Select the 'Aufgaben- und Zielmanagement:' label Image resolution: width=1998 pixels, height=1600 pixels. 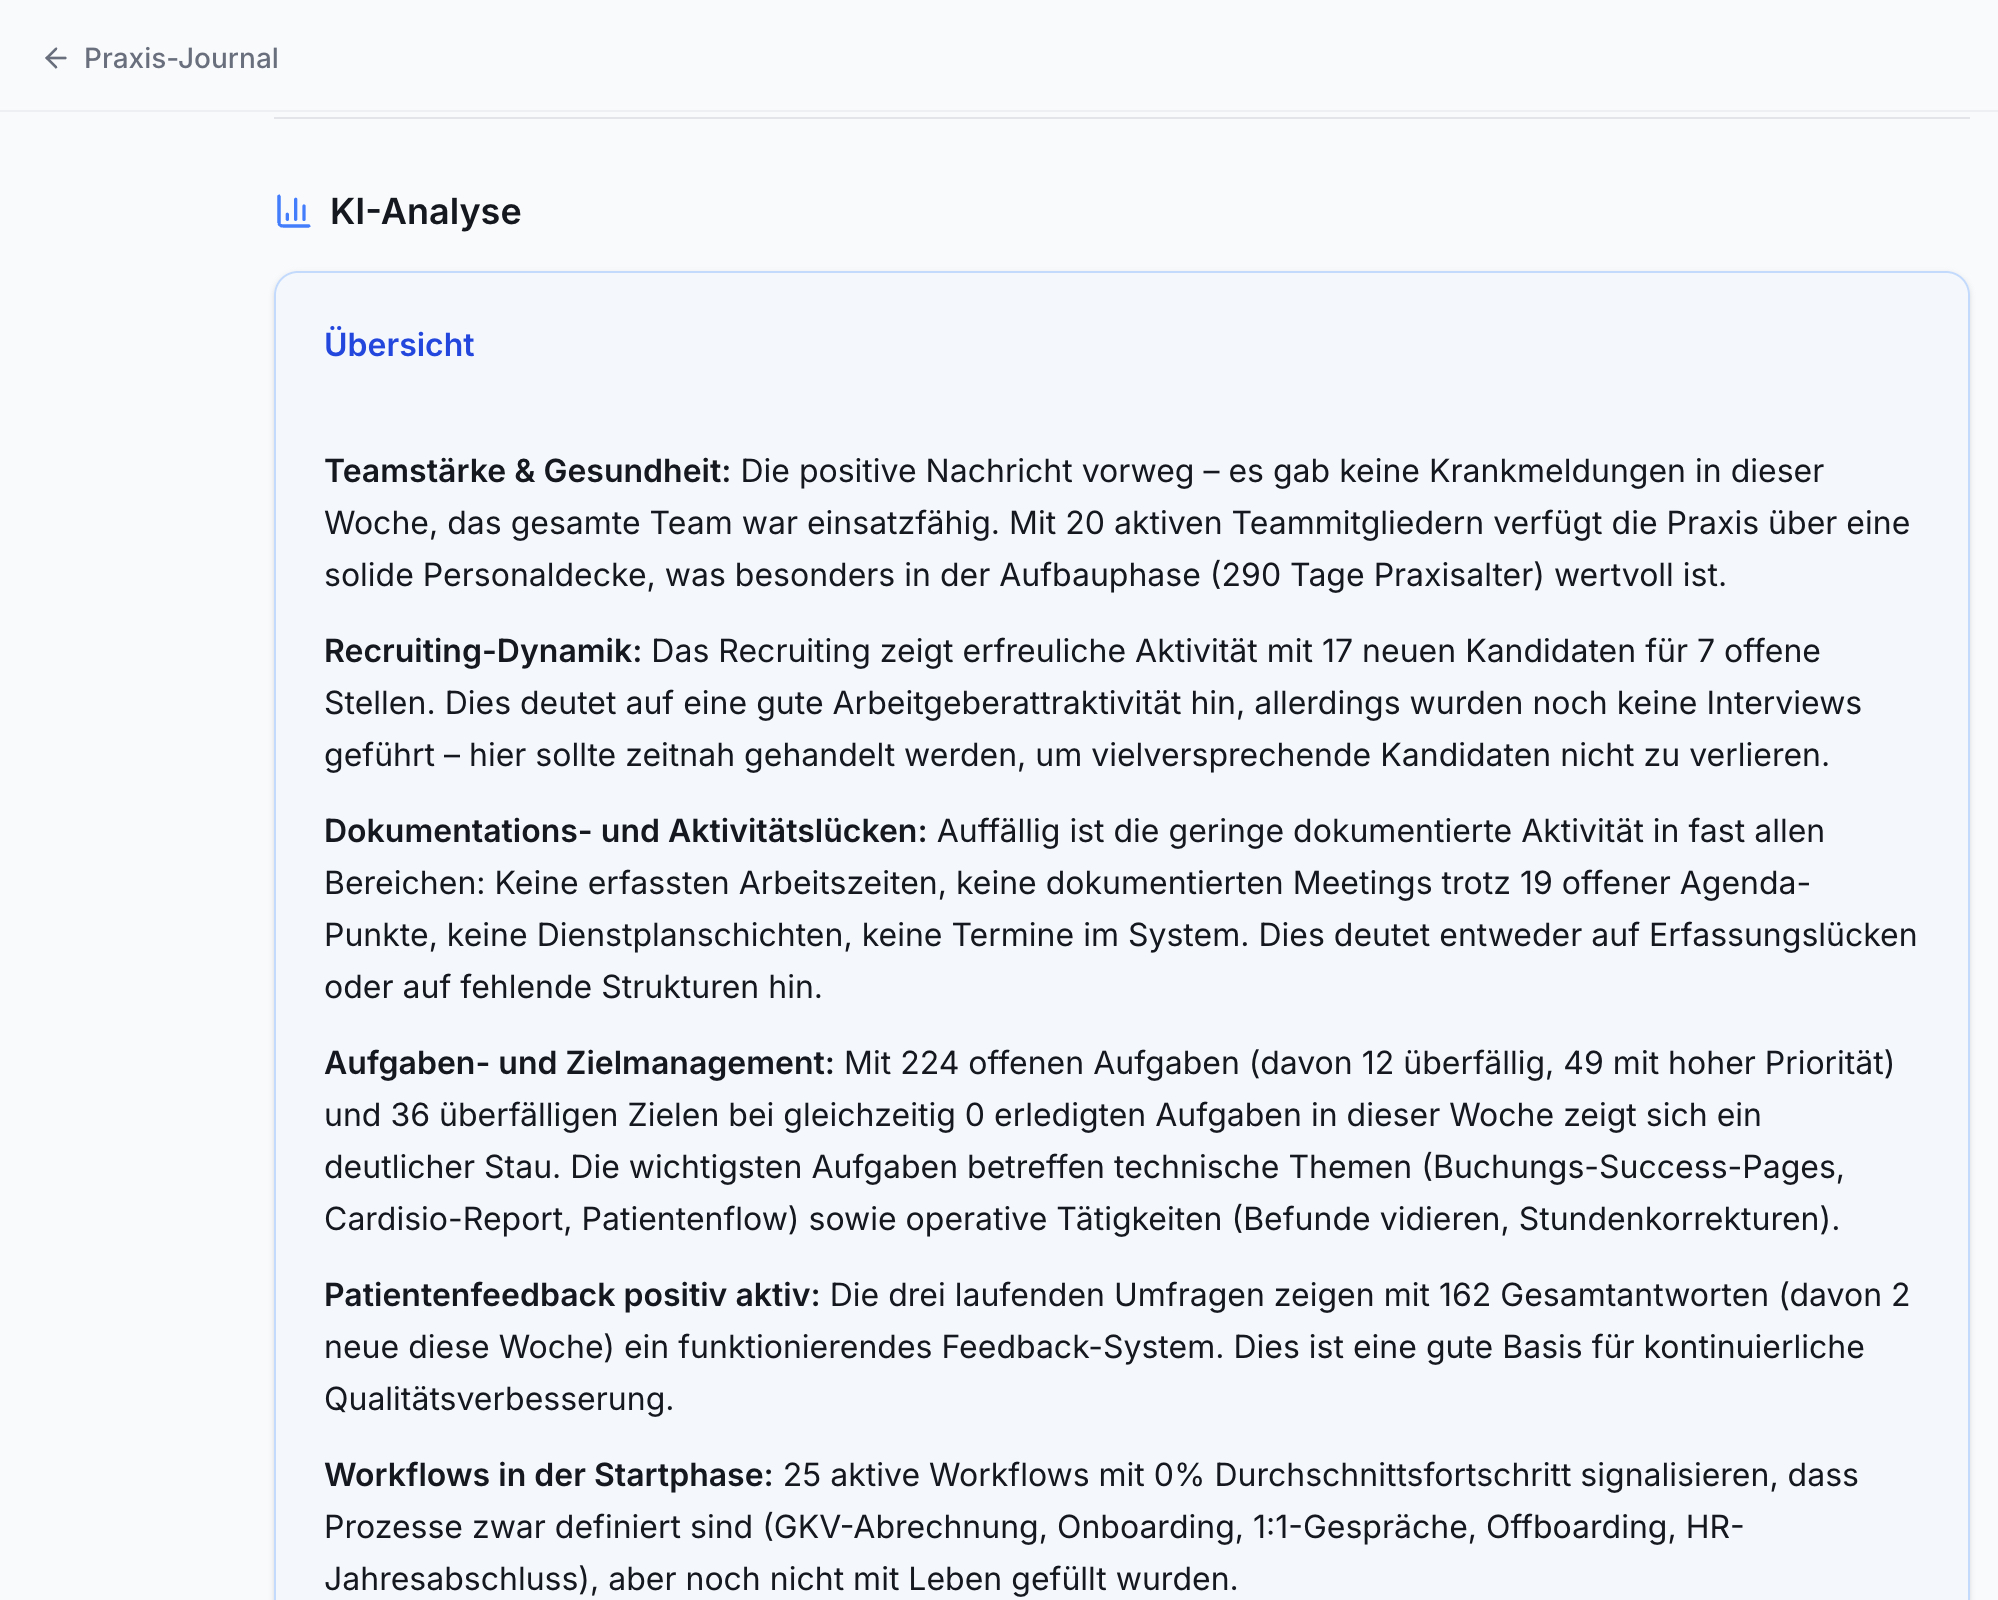[x=579, y=1063]
